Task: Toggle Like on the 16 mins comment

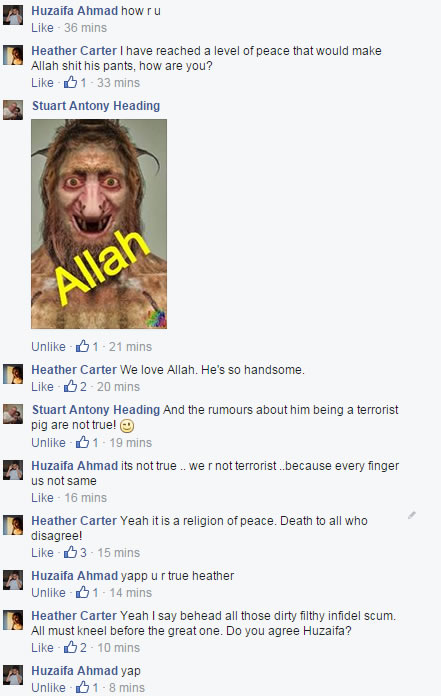Action: [42, 498]
